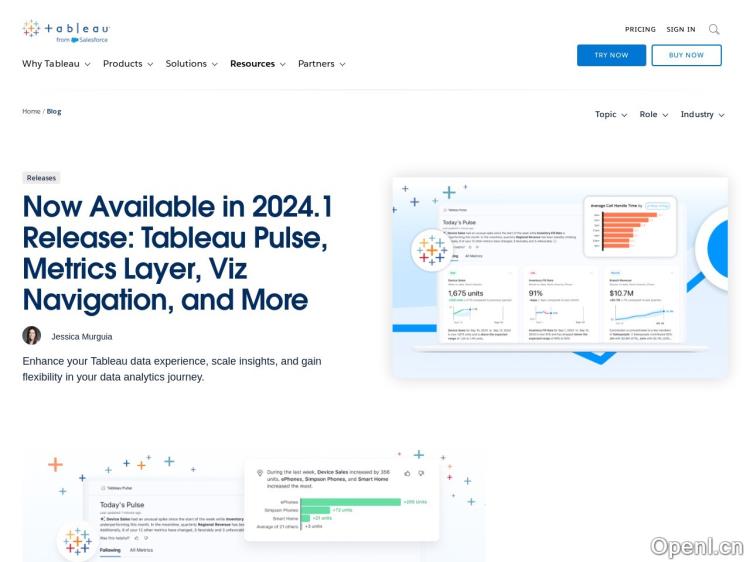This screenshot has height=562, width=750.
Task: Open the Pricing link
Action: point(640,30)
